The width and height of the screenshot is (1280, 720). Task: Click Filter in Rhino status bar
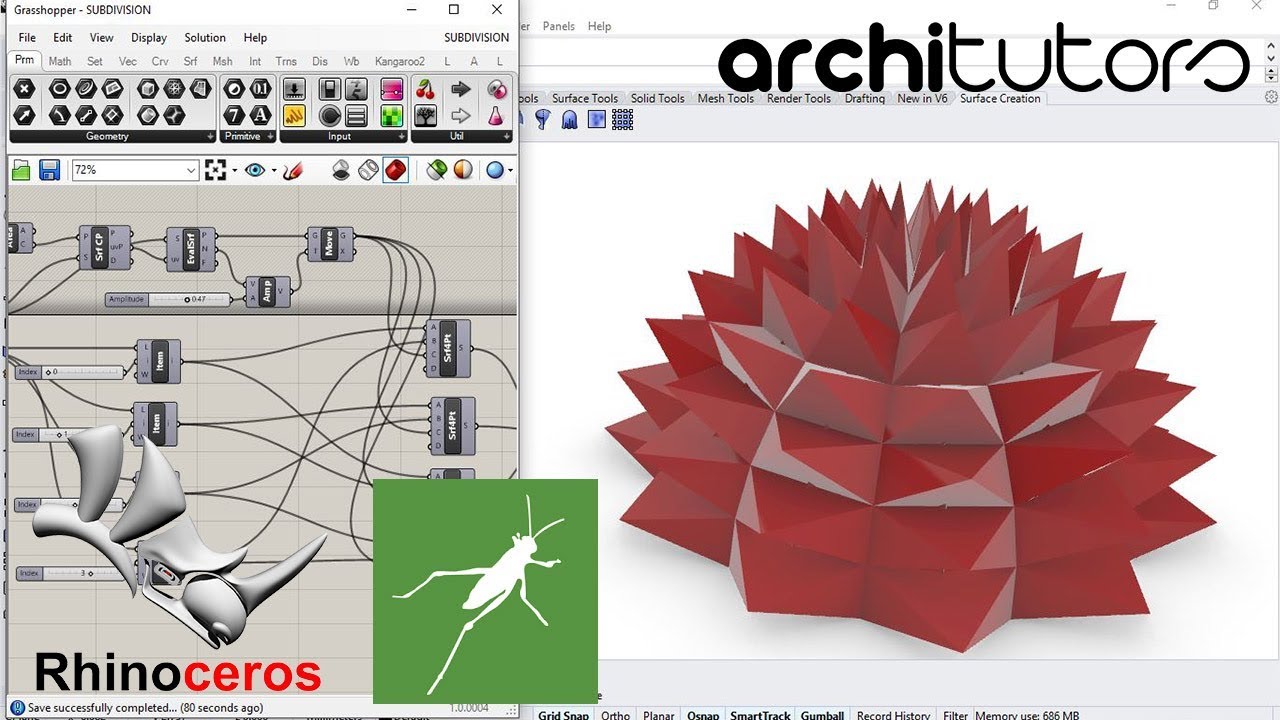point(956,715)
